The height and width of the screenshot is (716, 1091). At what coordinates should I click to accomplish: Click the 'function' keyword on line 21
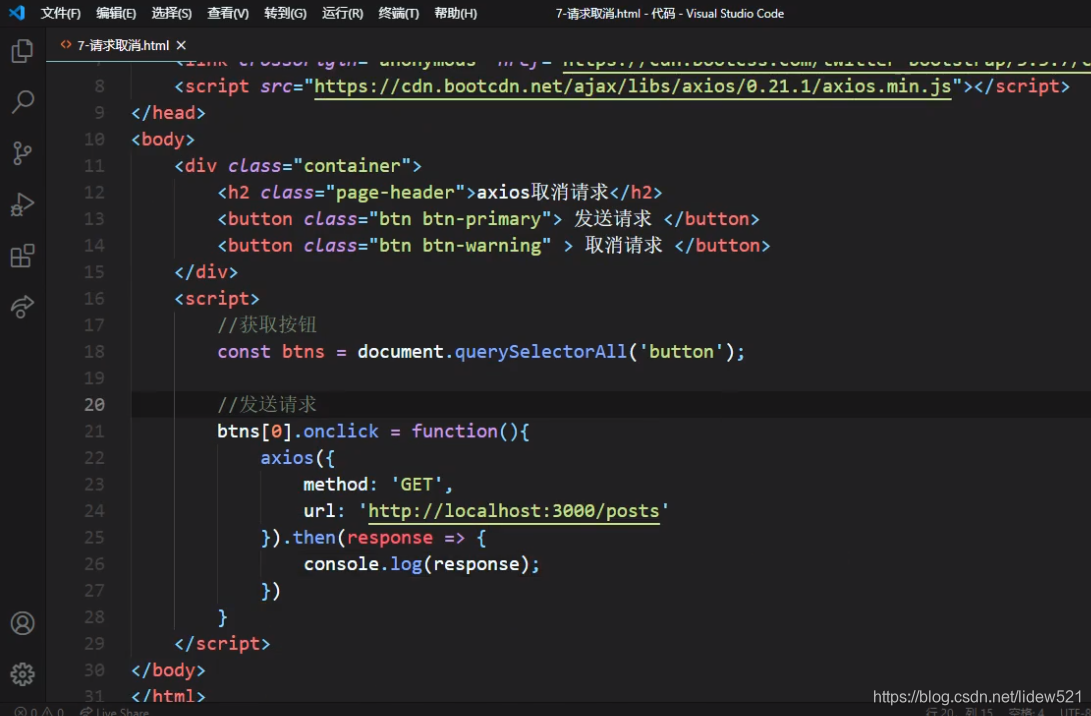click(x=454, y=431)
